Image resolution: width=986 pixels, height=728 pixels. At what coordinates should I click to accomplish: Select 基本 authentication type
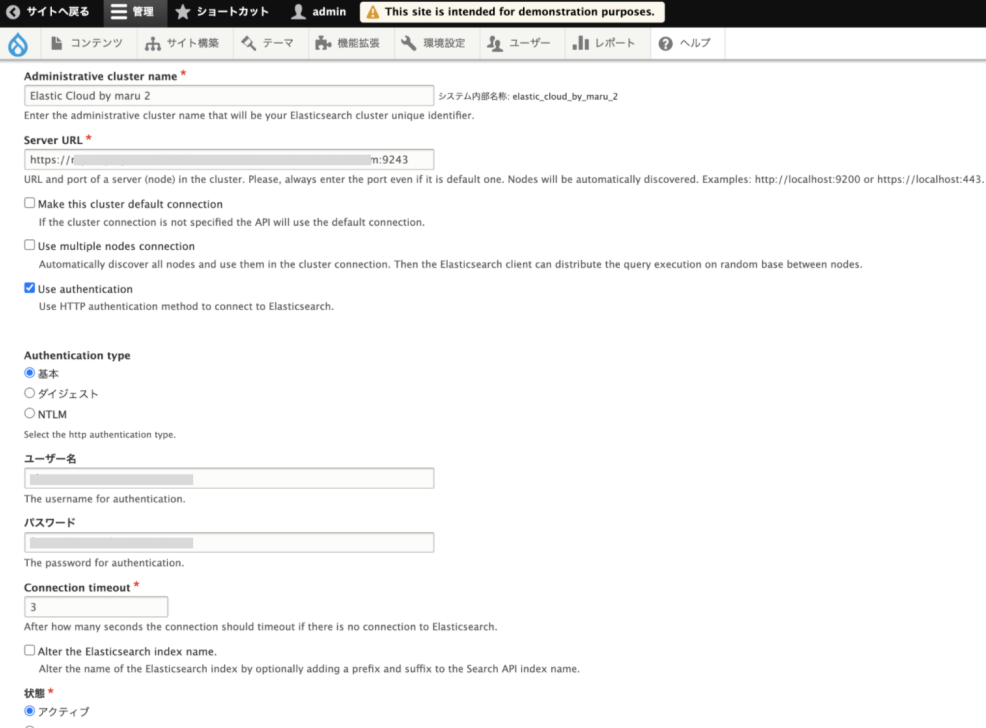click(x=30, y=373)
